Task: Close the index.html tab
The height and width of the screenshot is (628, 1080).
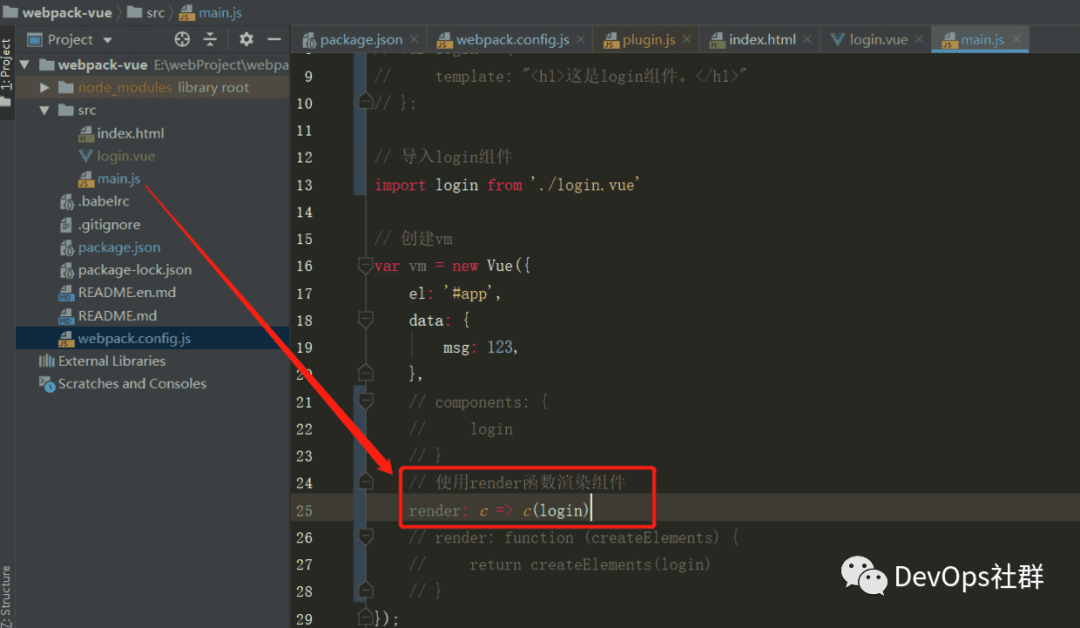Action: 807,40
